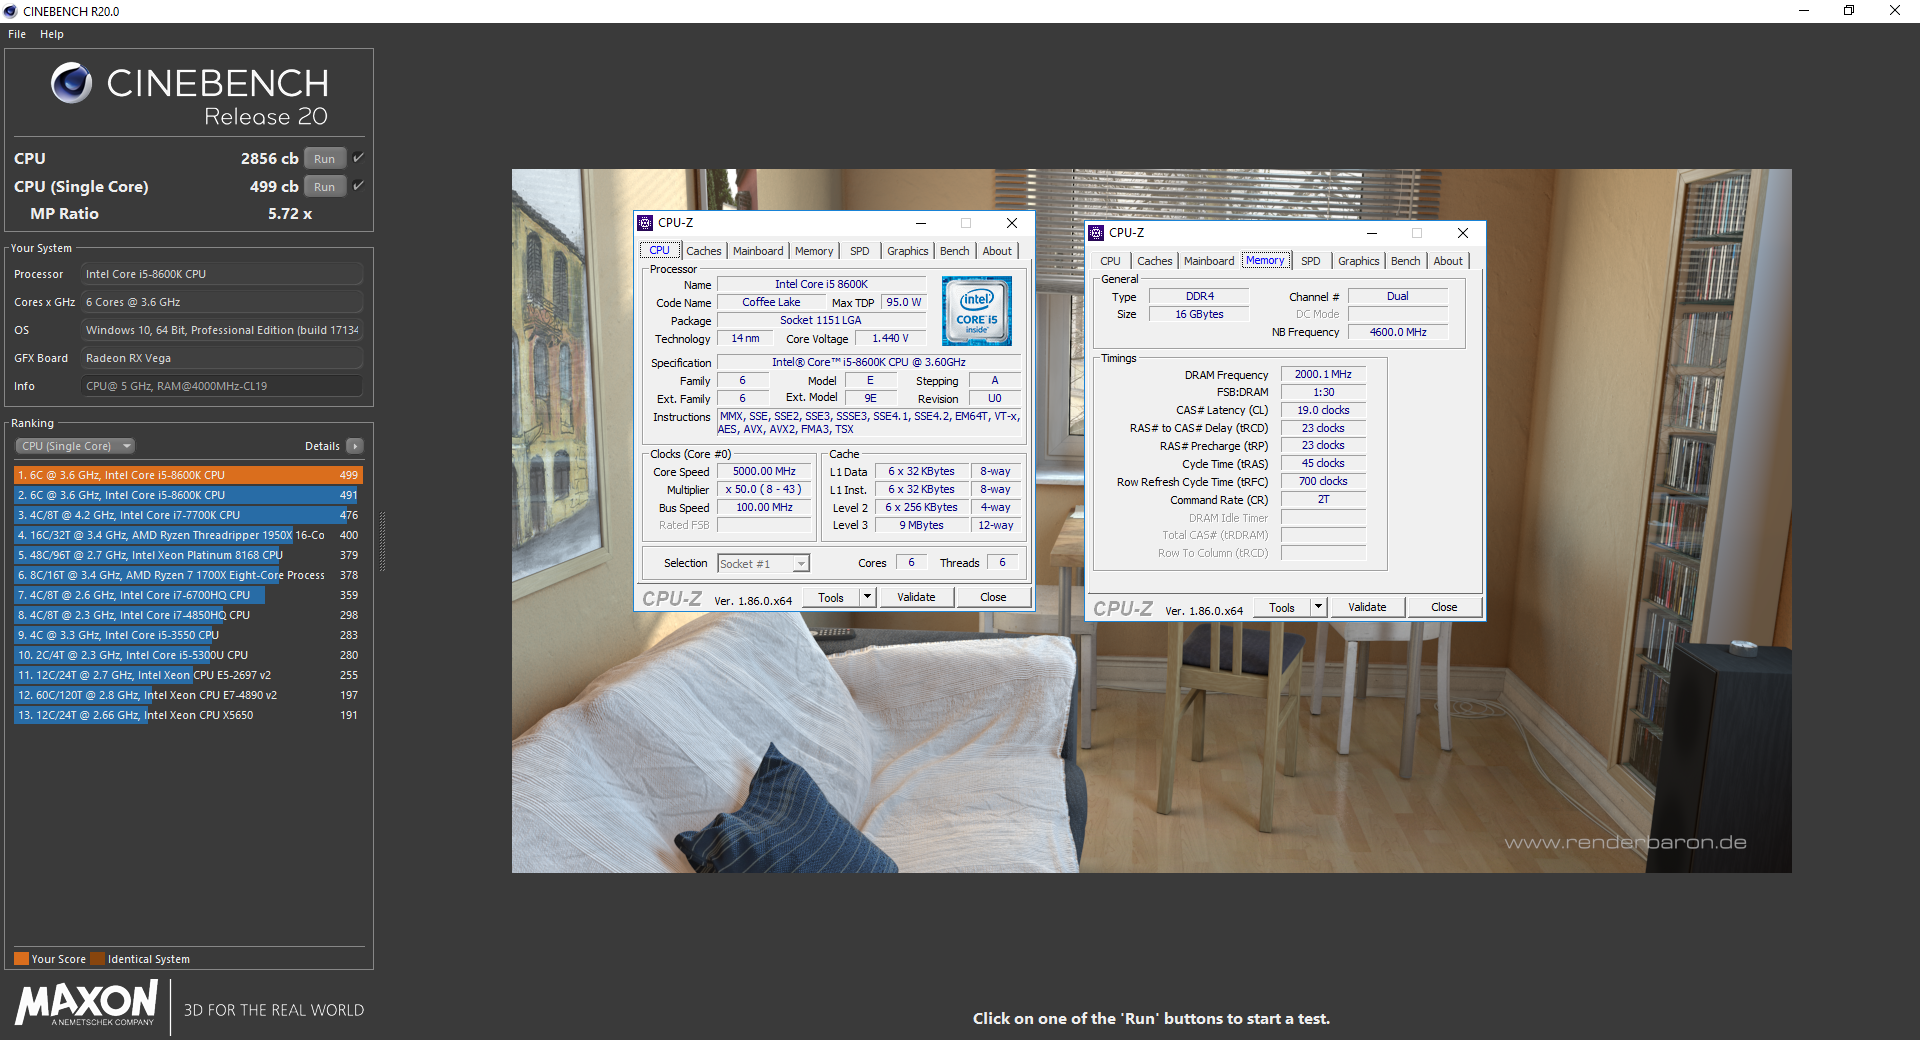The height and width of the screenshot is (1040, 1920).
Task: Select ranking row 1 with score 499
Action: click(188, 475)
